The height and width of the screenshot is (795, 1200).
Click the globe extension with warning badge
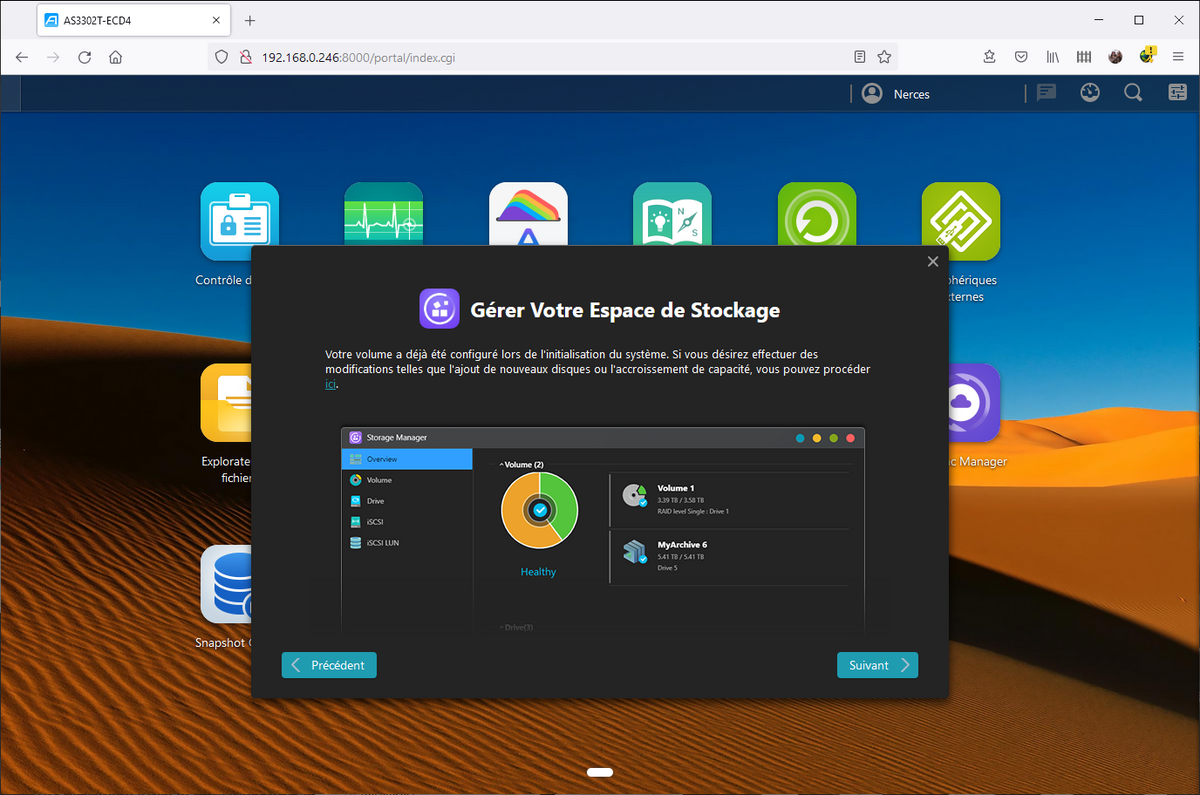pyautogui.click(x=1147, y=55)
